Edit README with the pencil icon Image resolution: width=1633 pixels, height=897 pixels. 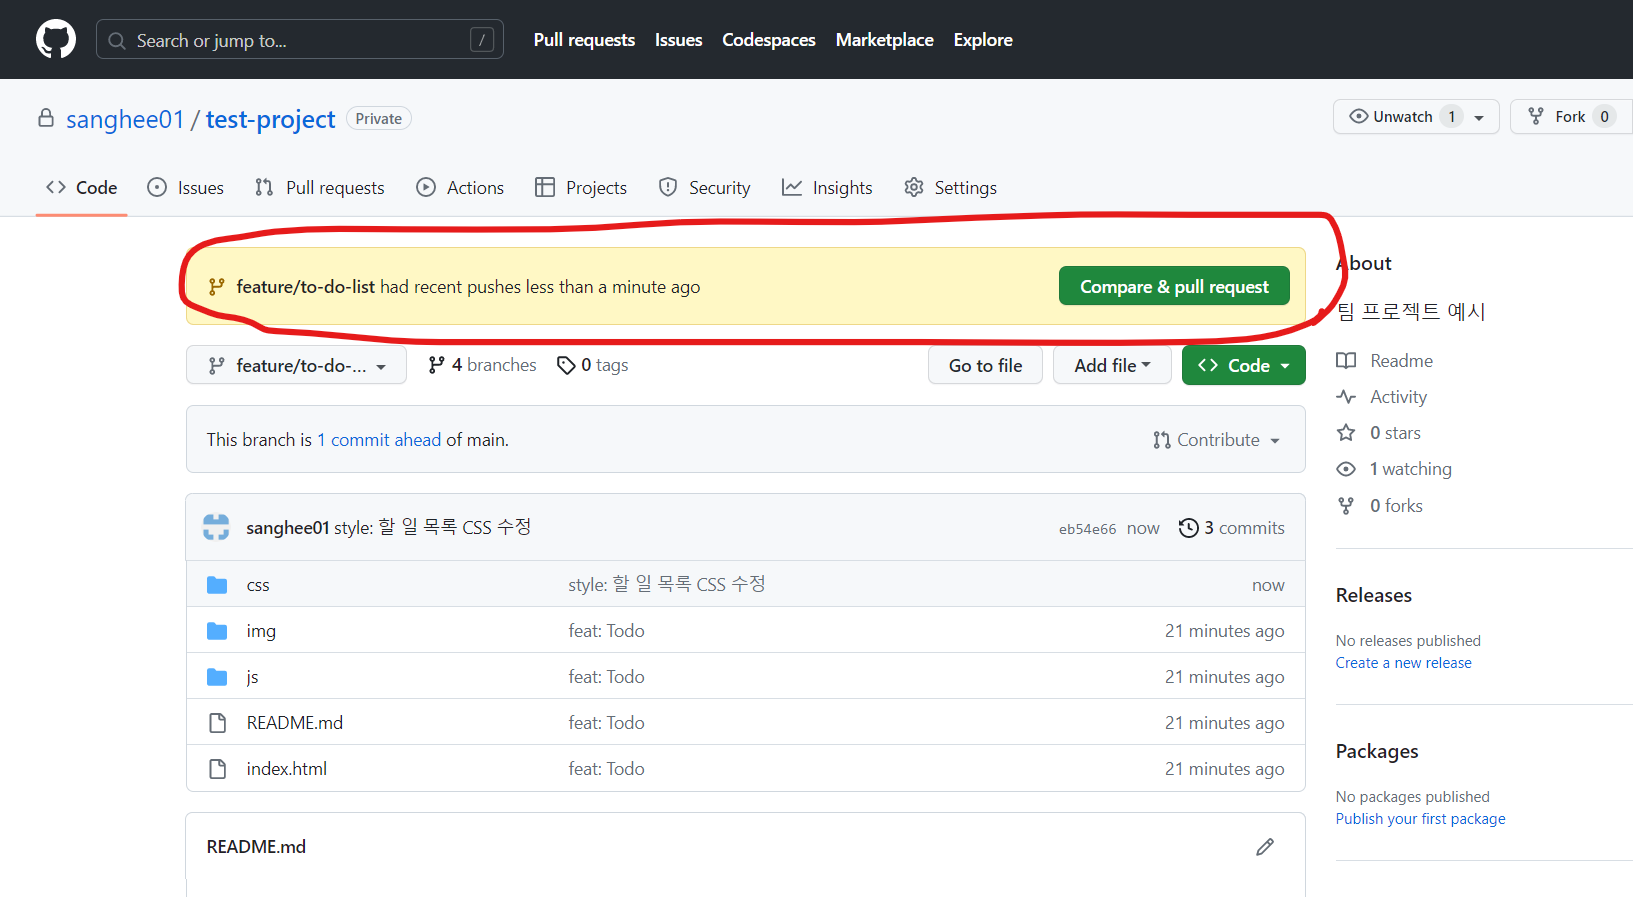[x=1265, y=847]
